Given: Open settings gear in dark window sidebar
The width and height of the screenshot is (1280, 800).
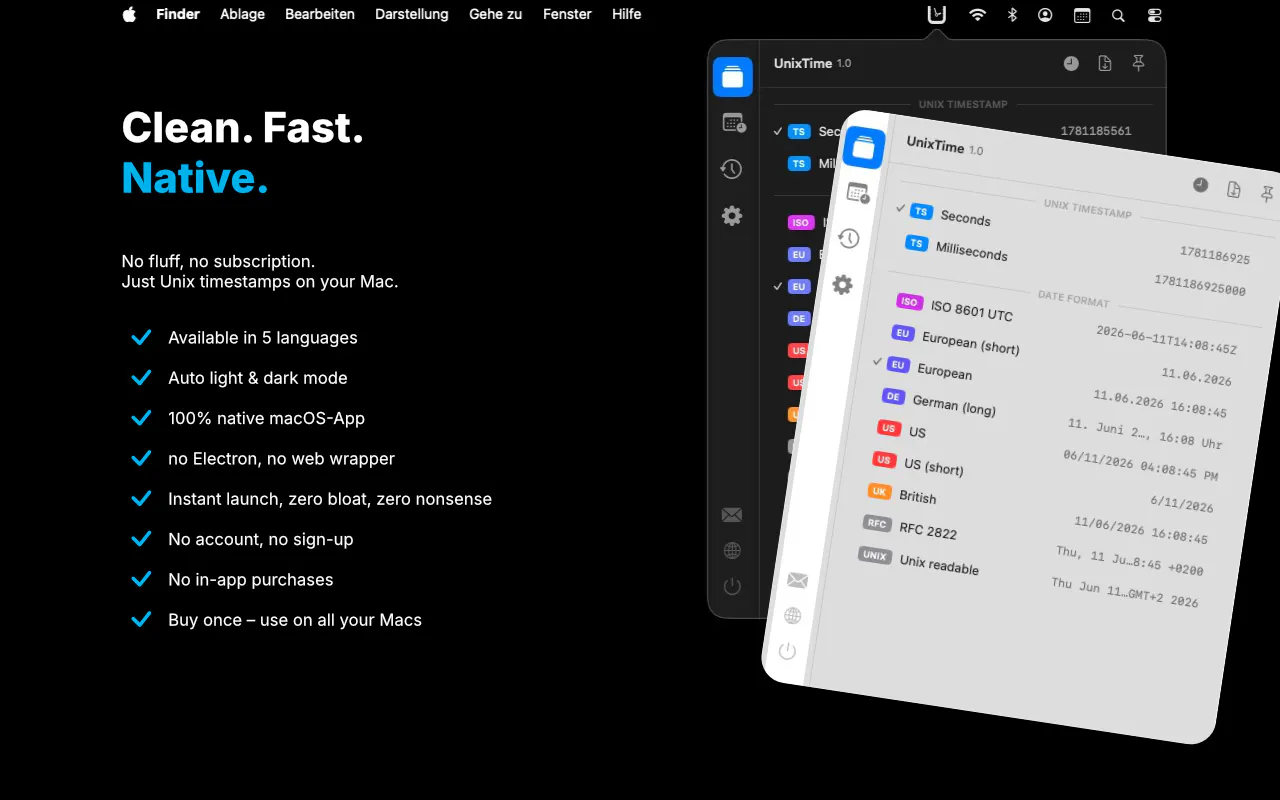Looking at the screenshot, I should pos(732,215).
